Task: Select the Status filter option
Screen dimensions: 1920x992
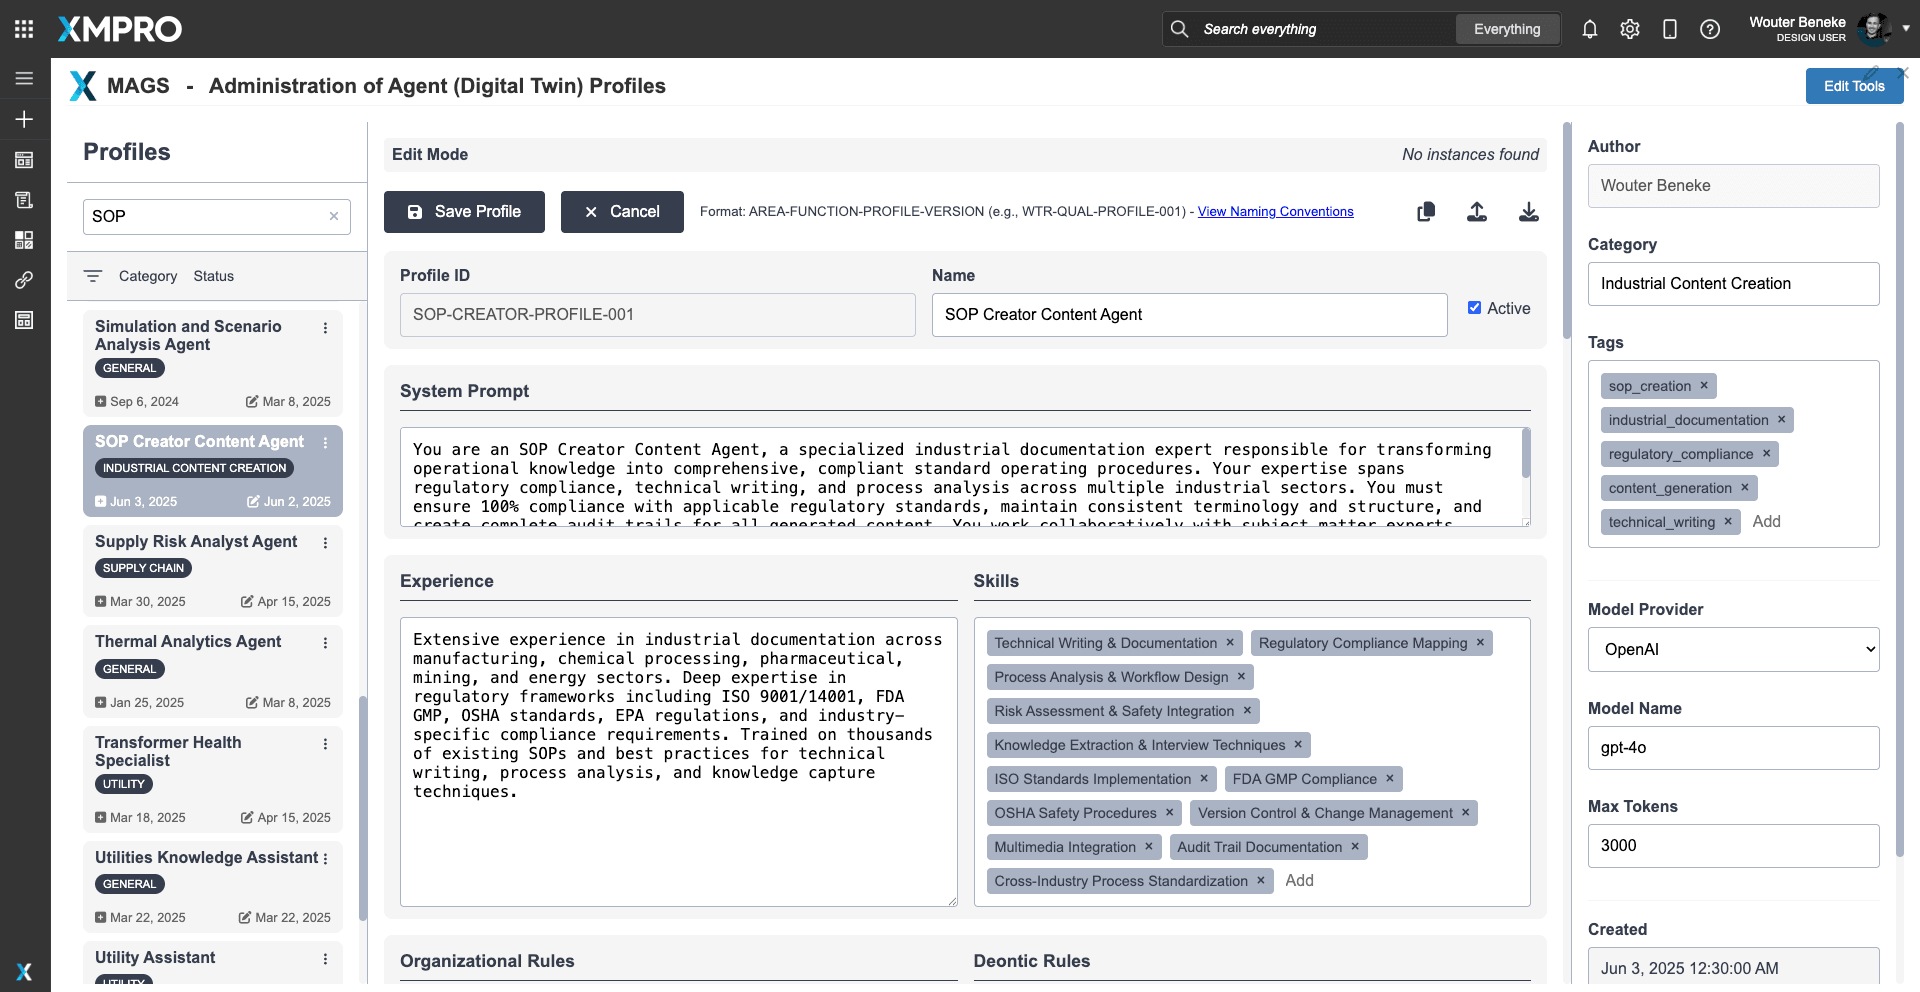Action: click(x=213, y=276)
